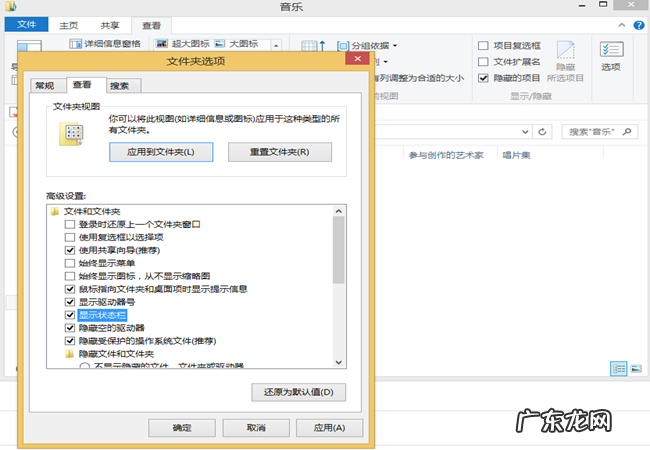The width and height of the screenshot is (650, 450).
Task: Uncheck 隐藏受保护的操作系统文件(推荐)
Action: tap(70, 341)
